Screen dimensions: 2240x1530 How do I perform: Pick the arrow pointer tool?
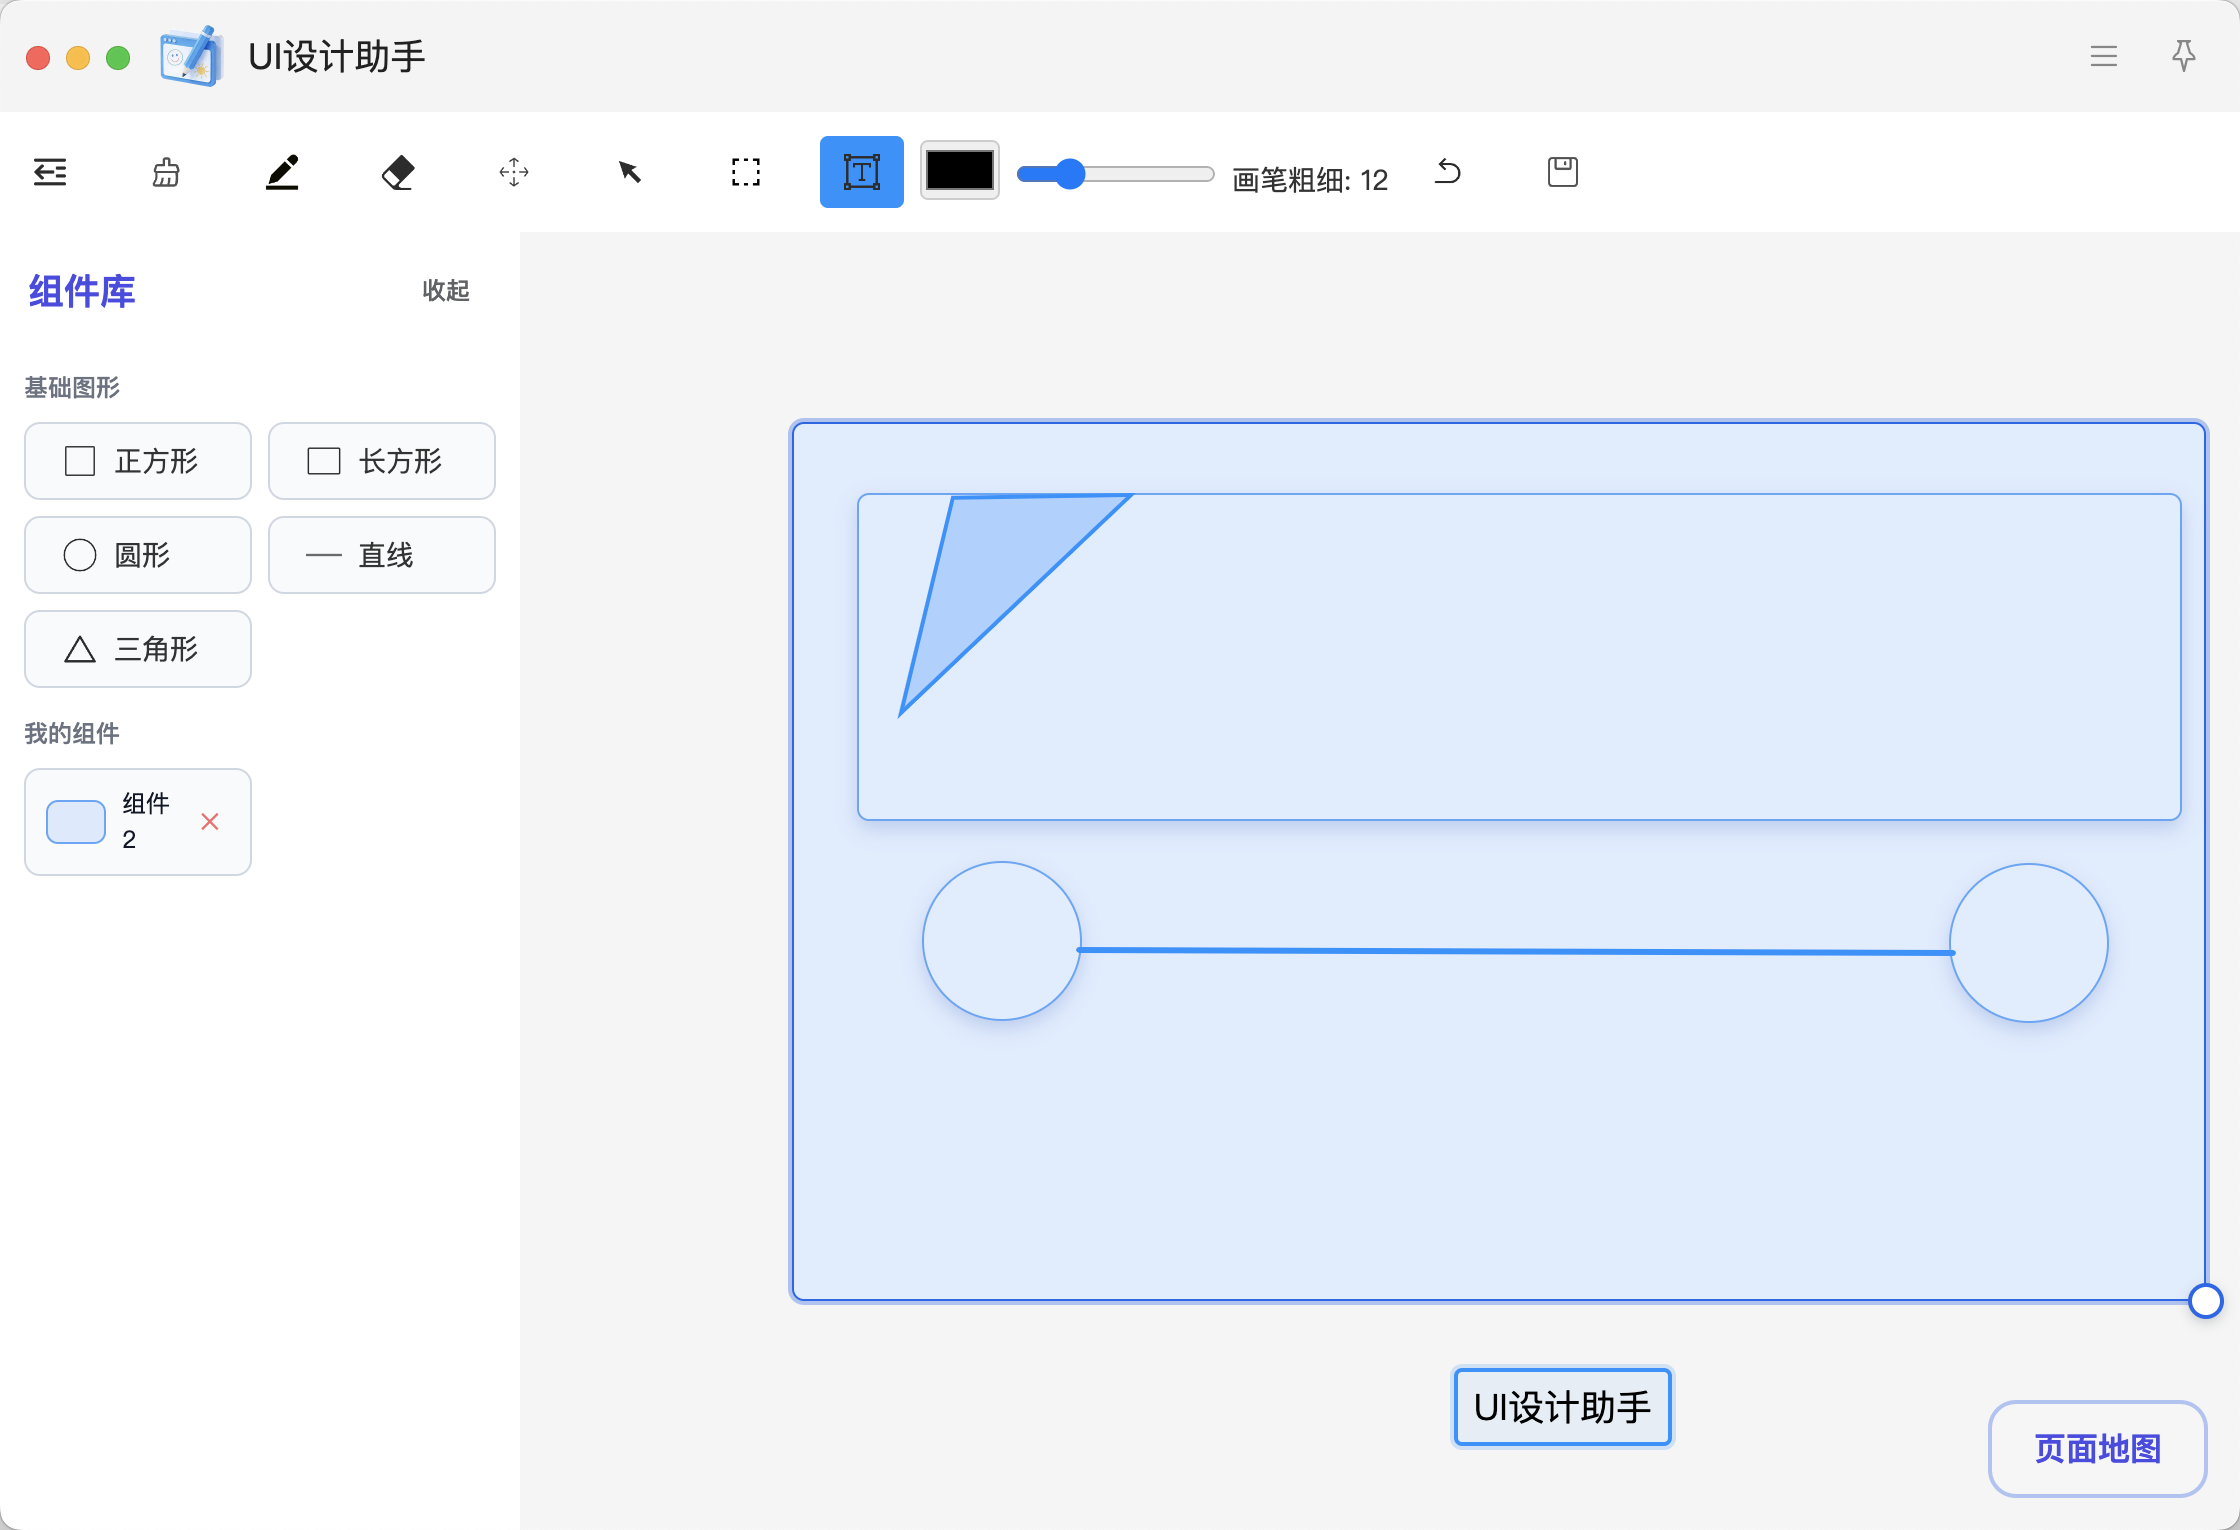(x=630, y=172)
